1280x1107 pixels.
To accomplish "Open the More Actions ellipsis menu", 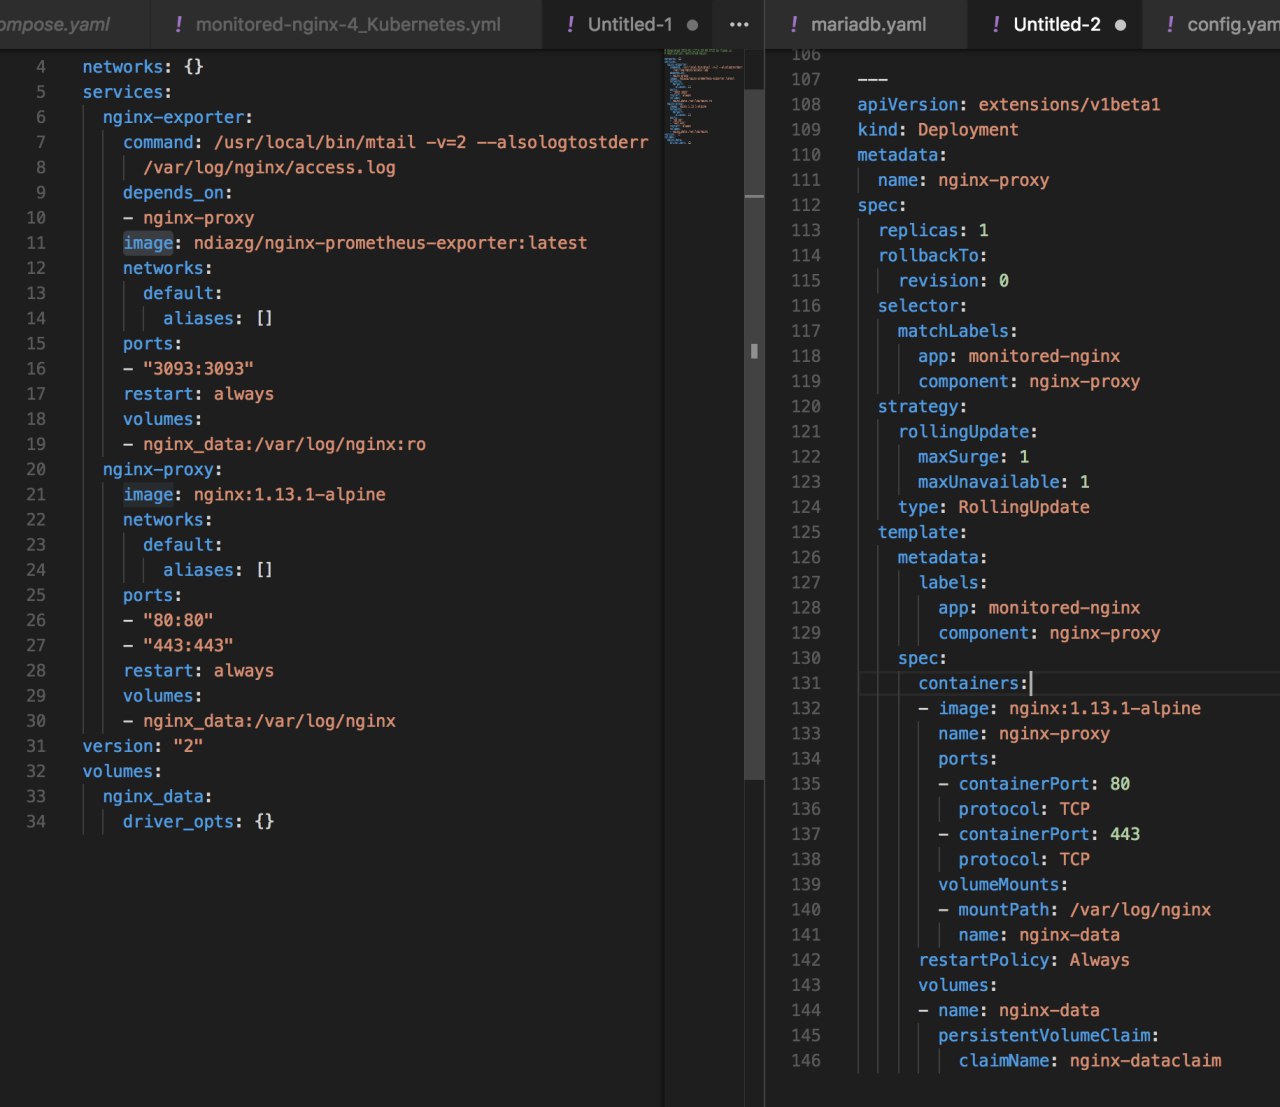I will click(x=739, y=25).
